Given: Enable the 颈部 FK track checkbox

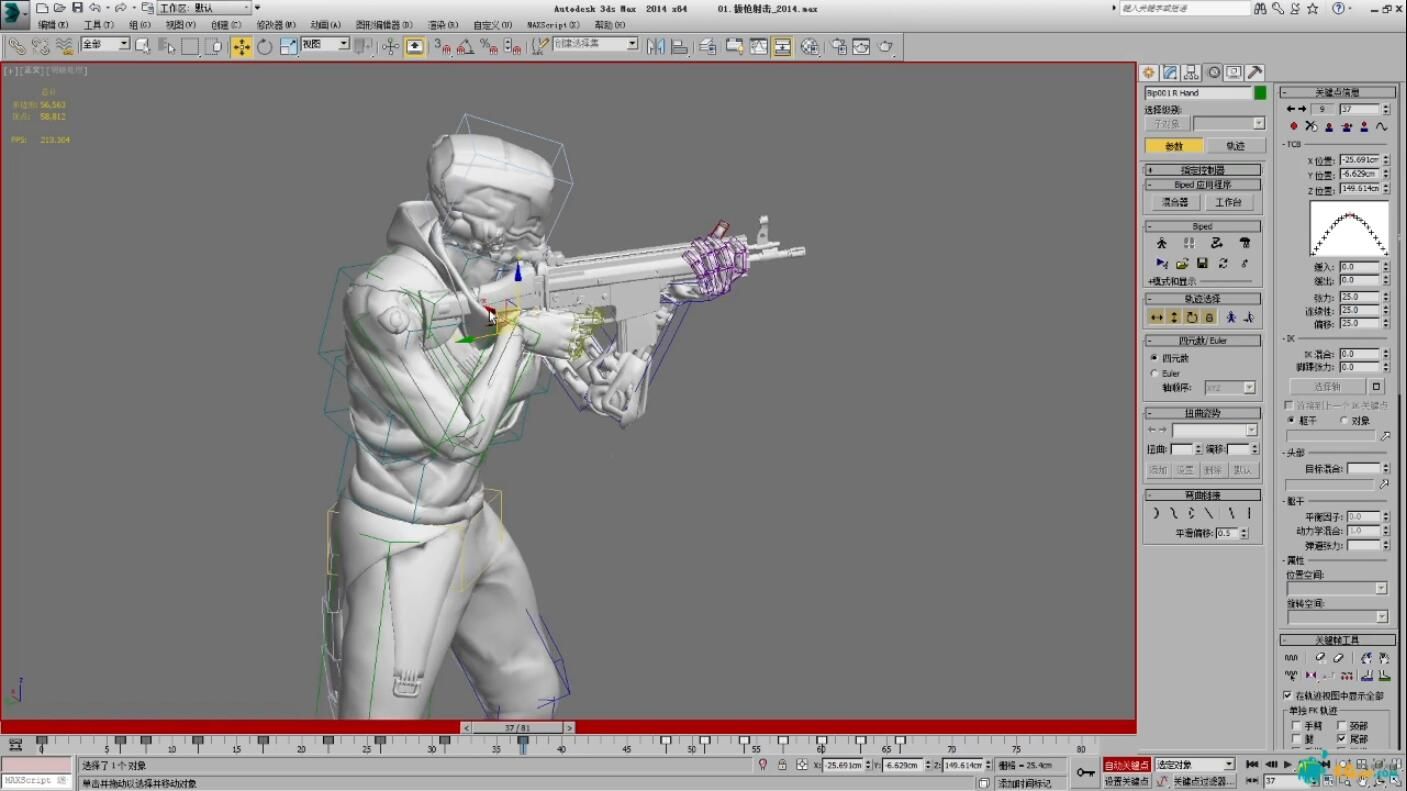Looking at the screenshot, I should pyautogui.click(x=1342, y=726).
